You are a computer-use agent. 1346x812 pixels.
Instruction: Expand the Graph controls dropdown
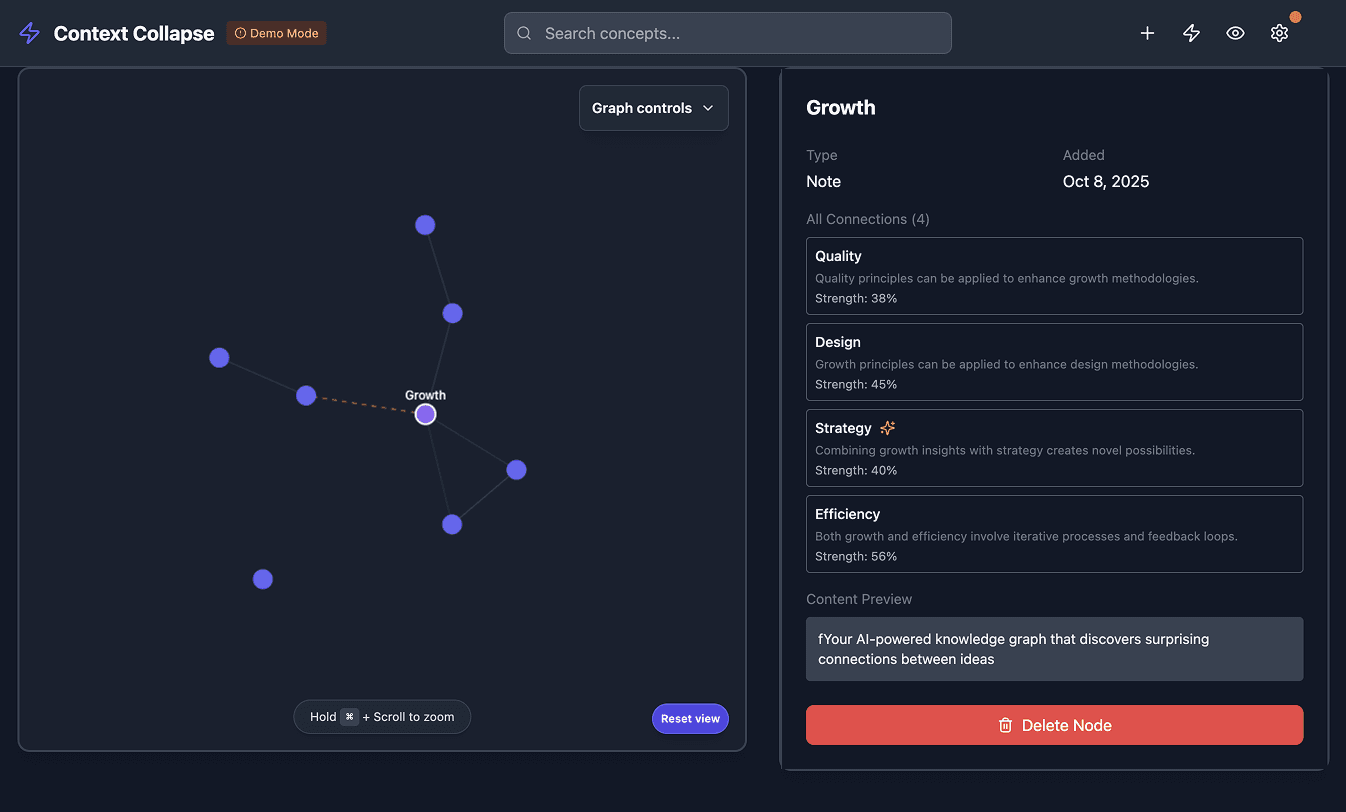pyautogui.click(x=653, y=108)
